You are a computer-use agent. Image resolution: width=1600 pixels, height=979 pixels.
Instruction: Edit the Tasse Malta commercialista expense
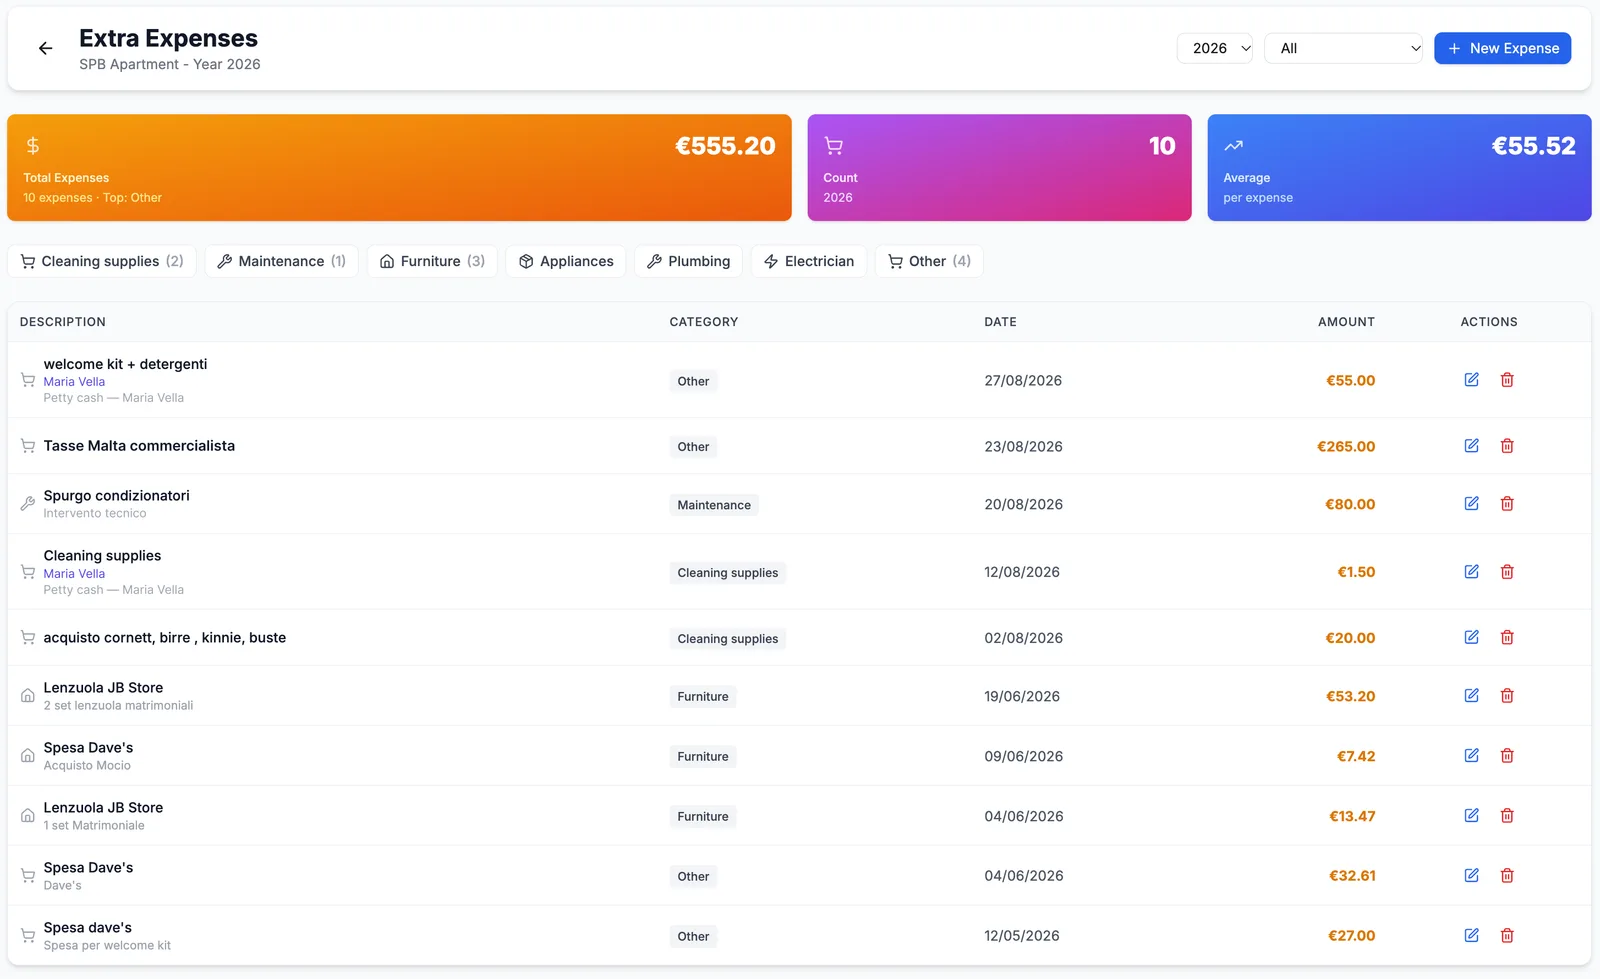[1471, 446]
